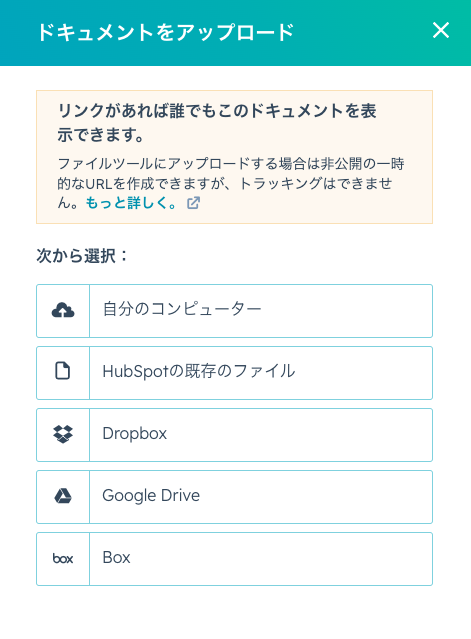
Task: Click the ドキュメントをアップロード header title
Action: (x=166, y=32)
